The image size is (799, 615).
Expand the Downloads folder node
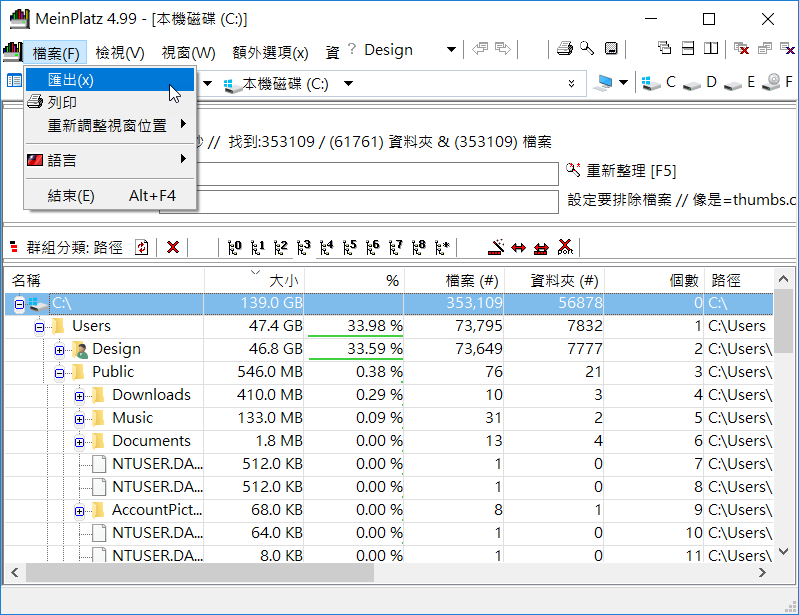pos(80,395)
